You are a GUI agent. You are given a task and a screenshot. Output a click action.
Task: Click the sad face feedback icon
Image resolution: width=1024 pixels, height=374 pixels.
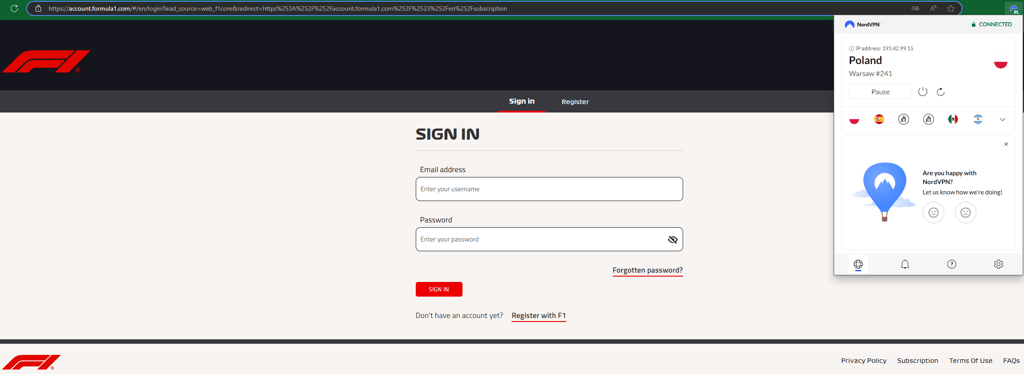click(x=965, y=212)
